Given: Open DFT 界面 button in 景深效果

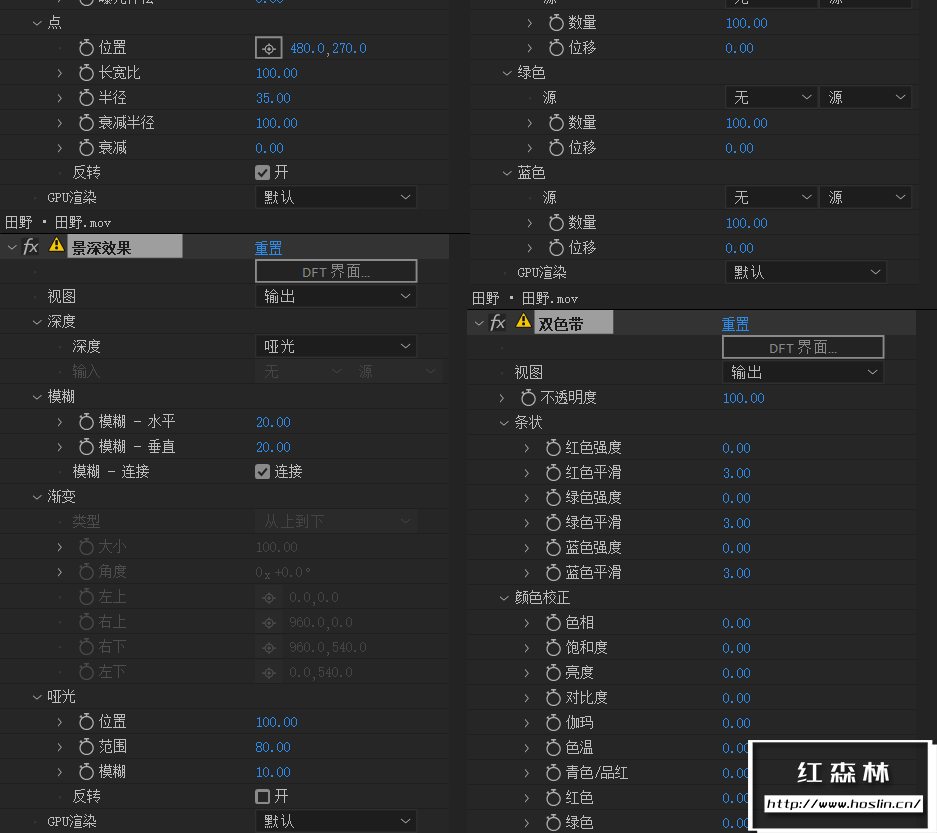Looking at the screenshot, I should click(336, 271).
